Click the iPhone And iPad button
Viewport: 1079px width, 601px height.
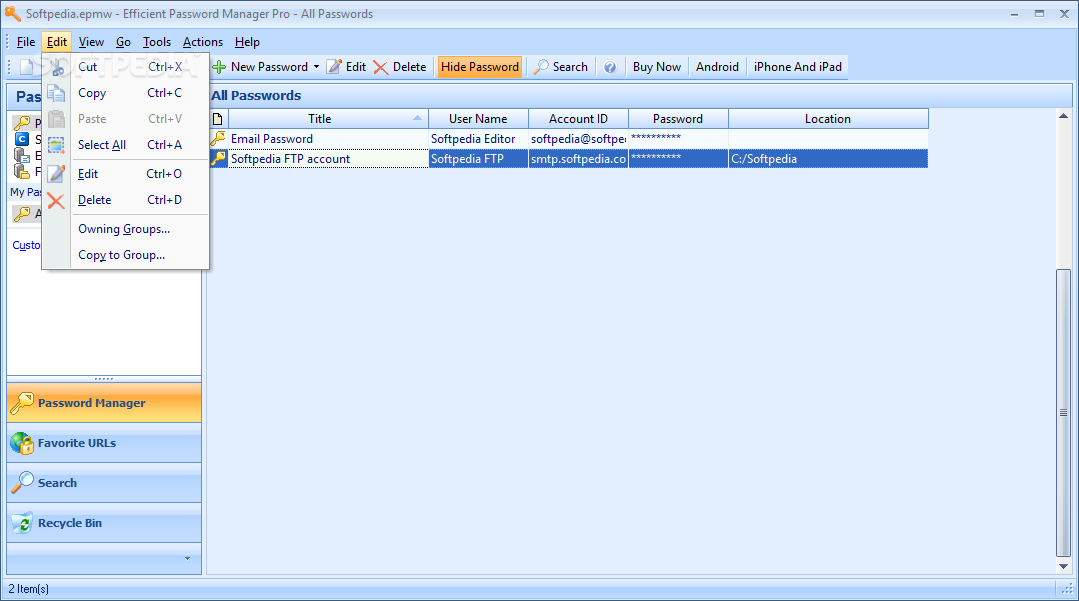798,67
